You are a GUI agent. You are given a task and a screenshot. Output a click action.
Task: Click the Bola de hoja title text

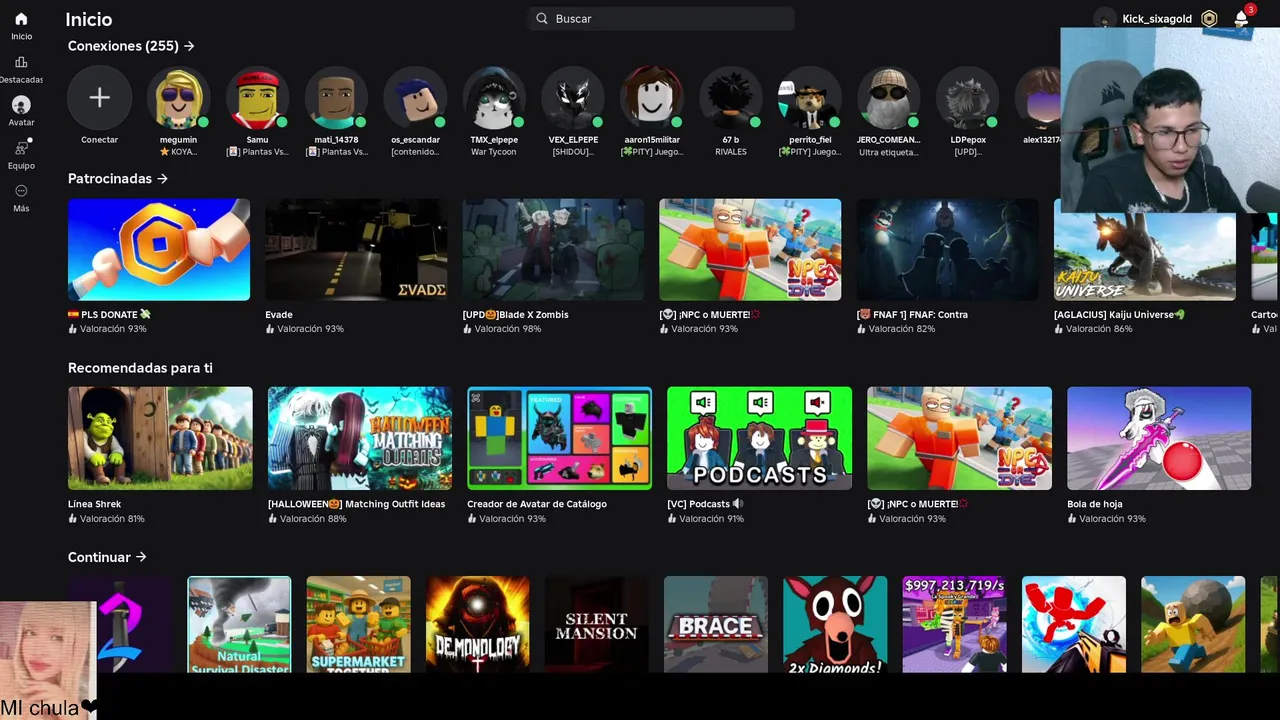[1095, 504]
